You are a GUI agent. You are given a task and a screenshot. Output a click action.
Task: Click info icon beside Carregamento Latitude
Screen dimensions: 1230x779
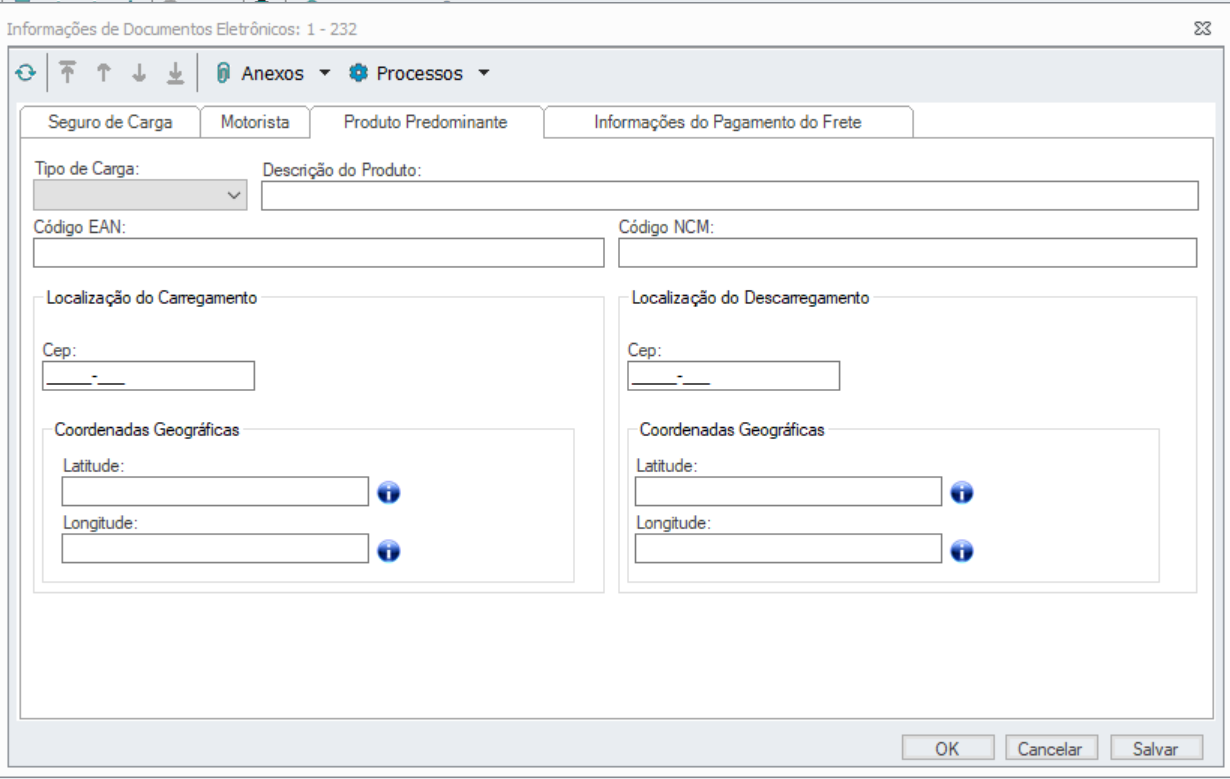click(388, 493)
